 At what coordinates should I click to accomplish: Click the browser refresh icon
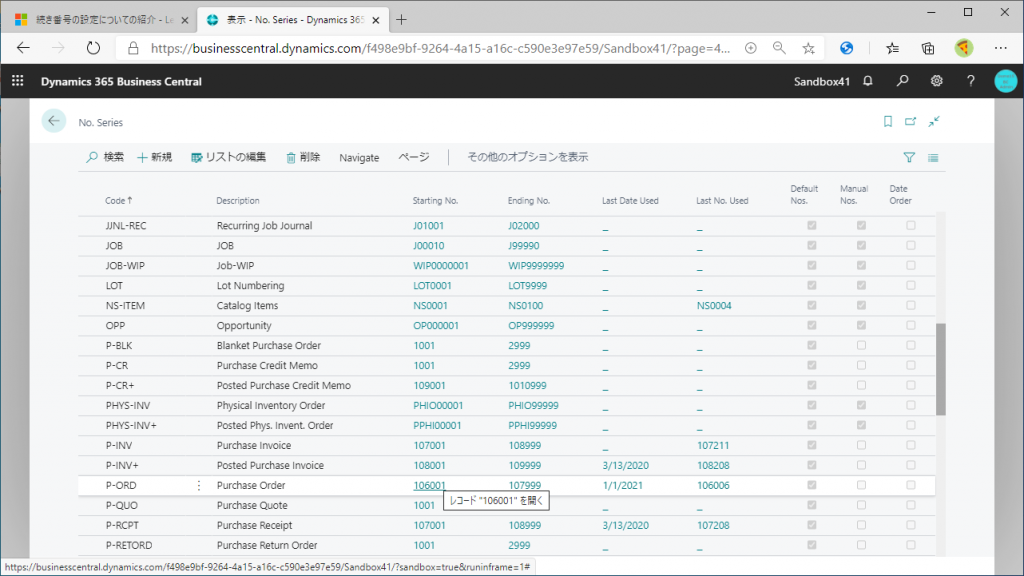coord(93,48)
